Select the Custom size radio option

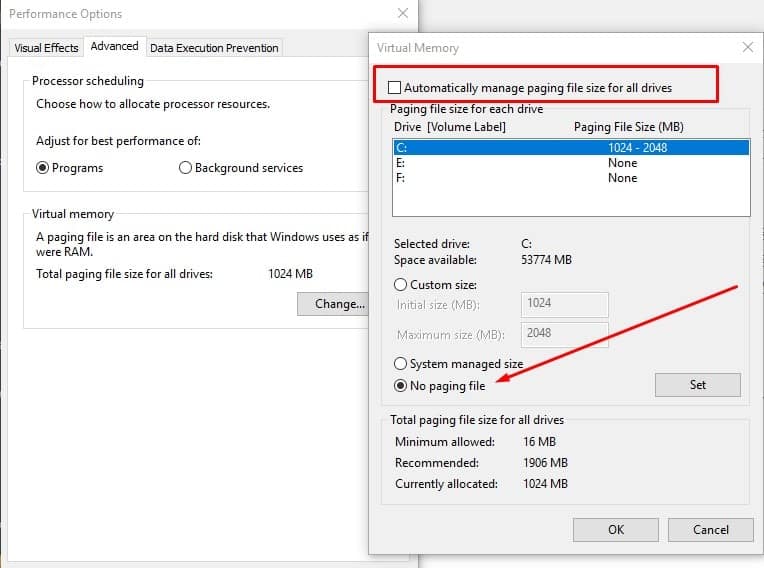[400, 284]
